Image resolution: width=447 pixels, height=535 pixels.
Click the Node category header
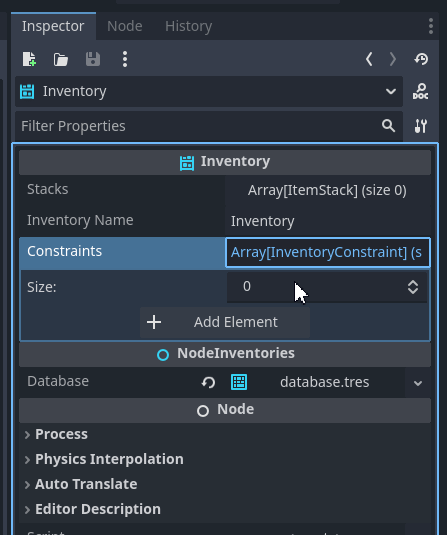(x=225, y=410)
